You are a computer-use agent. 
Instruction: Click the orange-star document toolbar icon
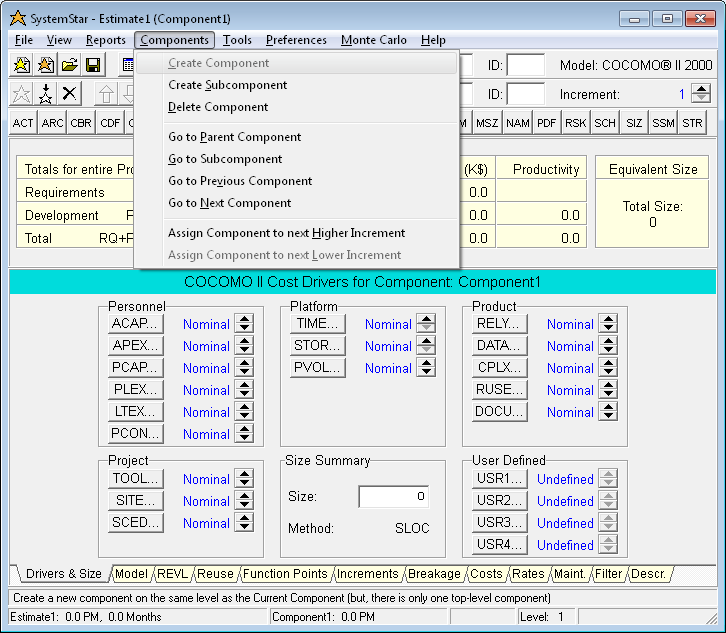[45, 65]
